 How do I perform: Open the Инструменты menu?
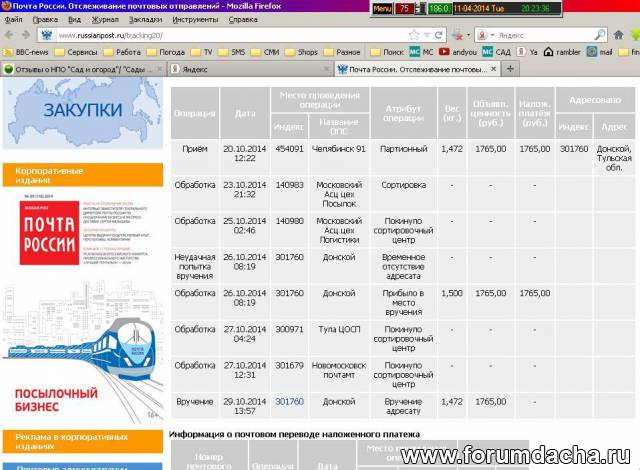[x=194, y=19]
